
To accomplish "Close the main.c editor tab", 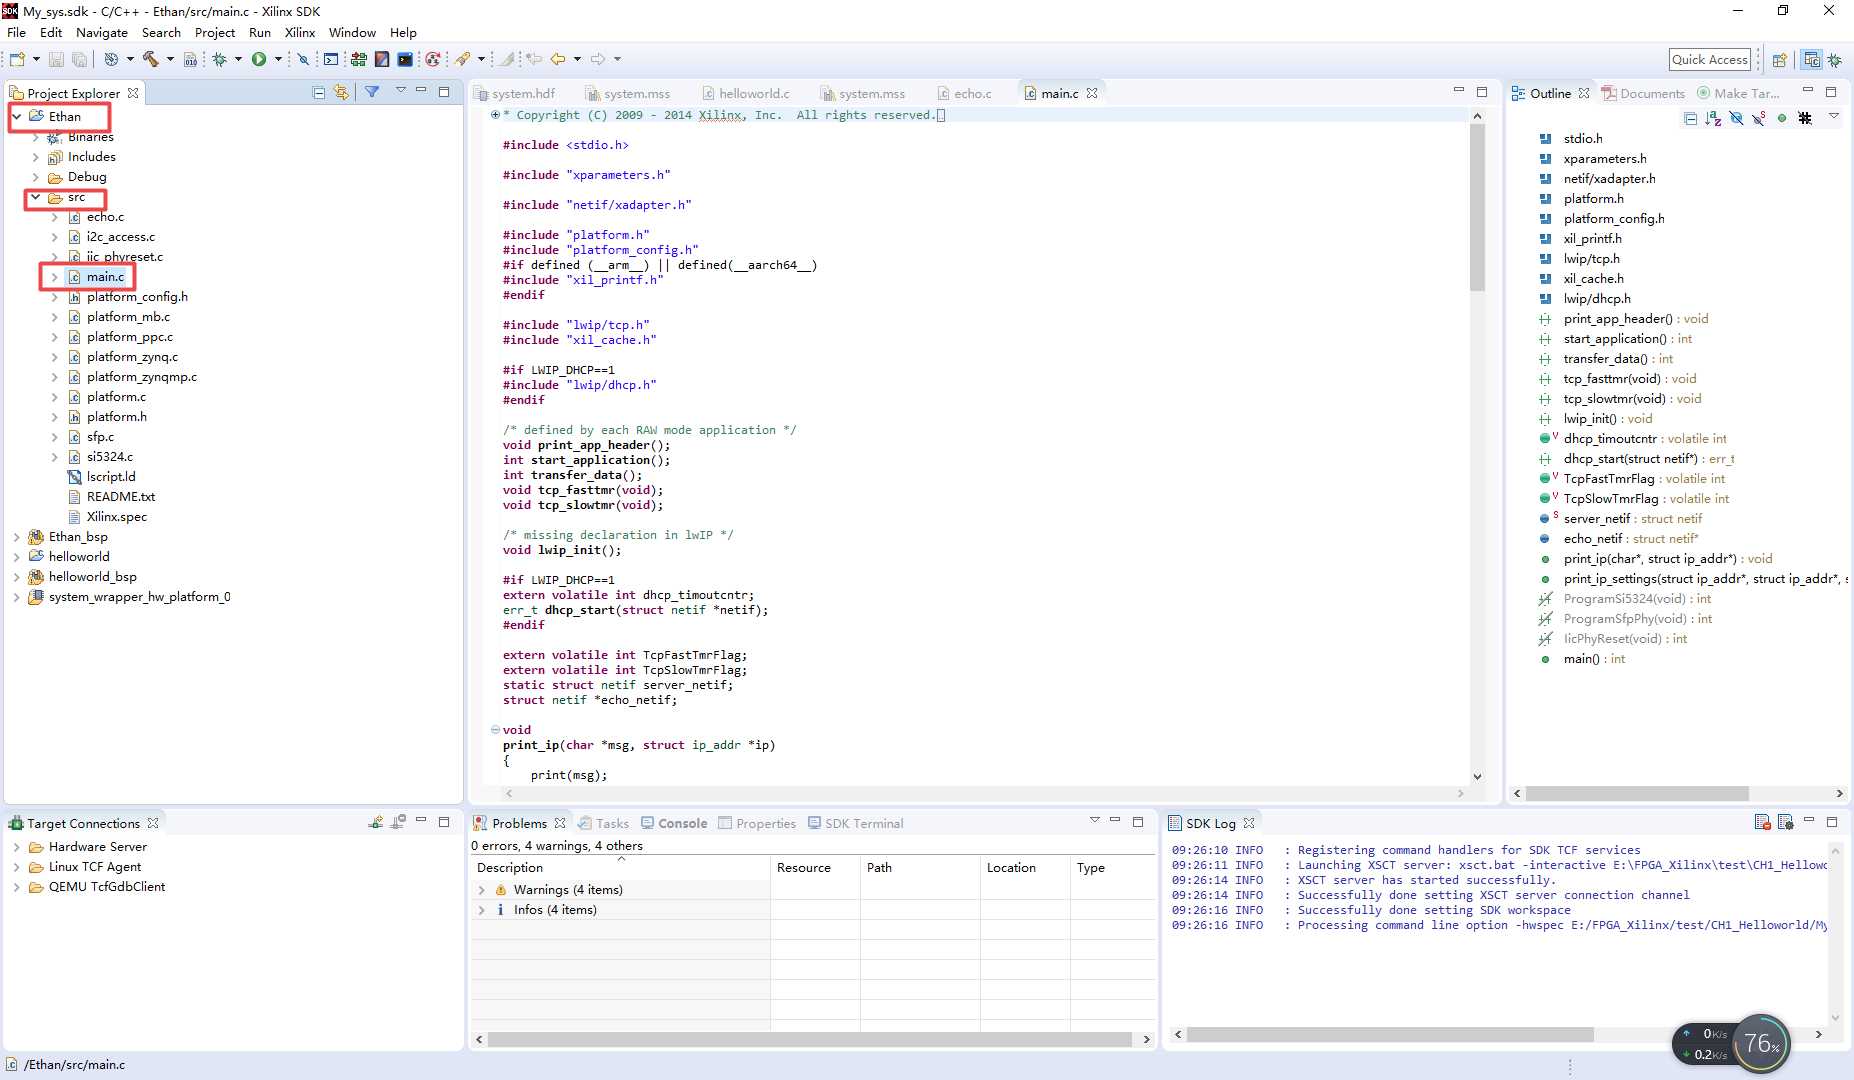I will tap(1092, 93).
